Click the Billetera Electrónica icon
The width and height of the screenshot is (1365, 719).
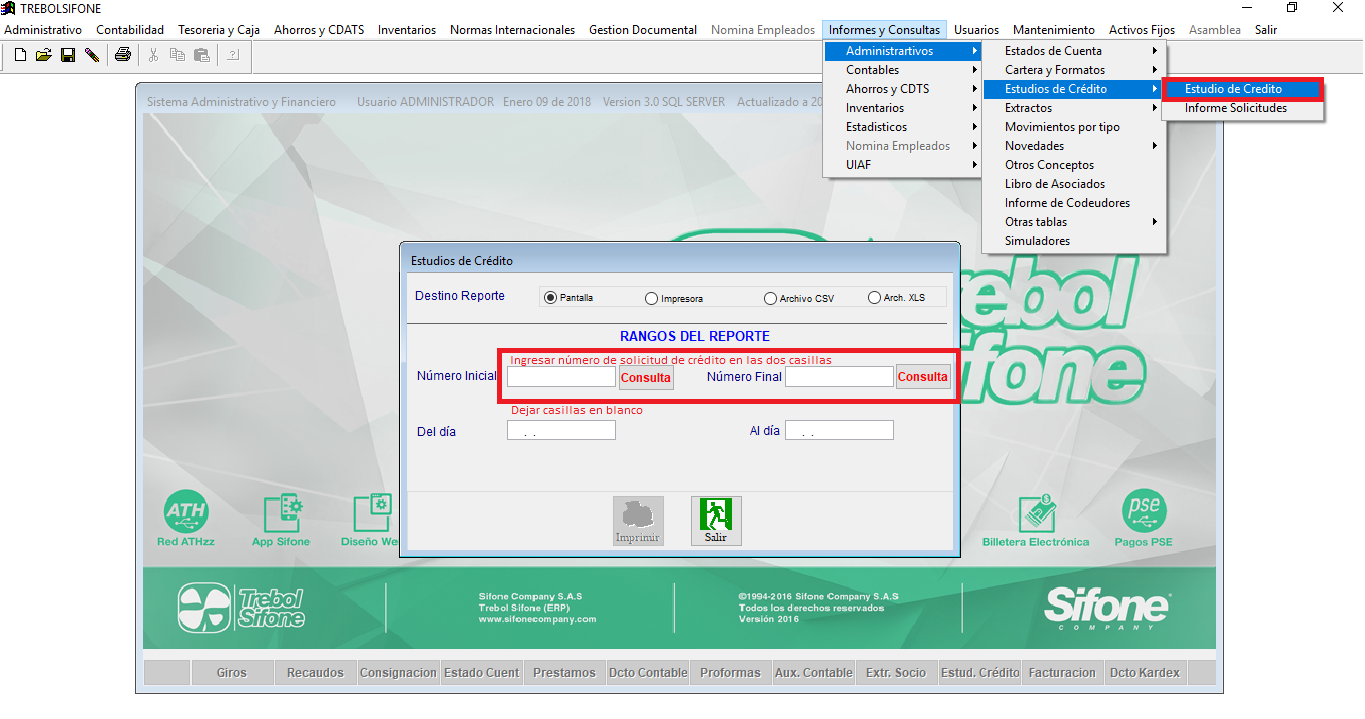point(1035,513)
